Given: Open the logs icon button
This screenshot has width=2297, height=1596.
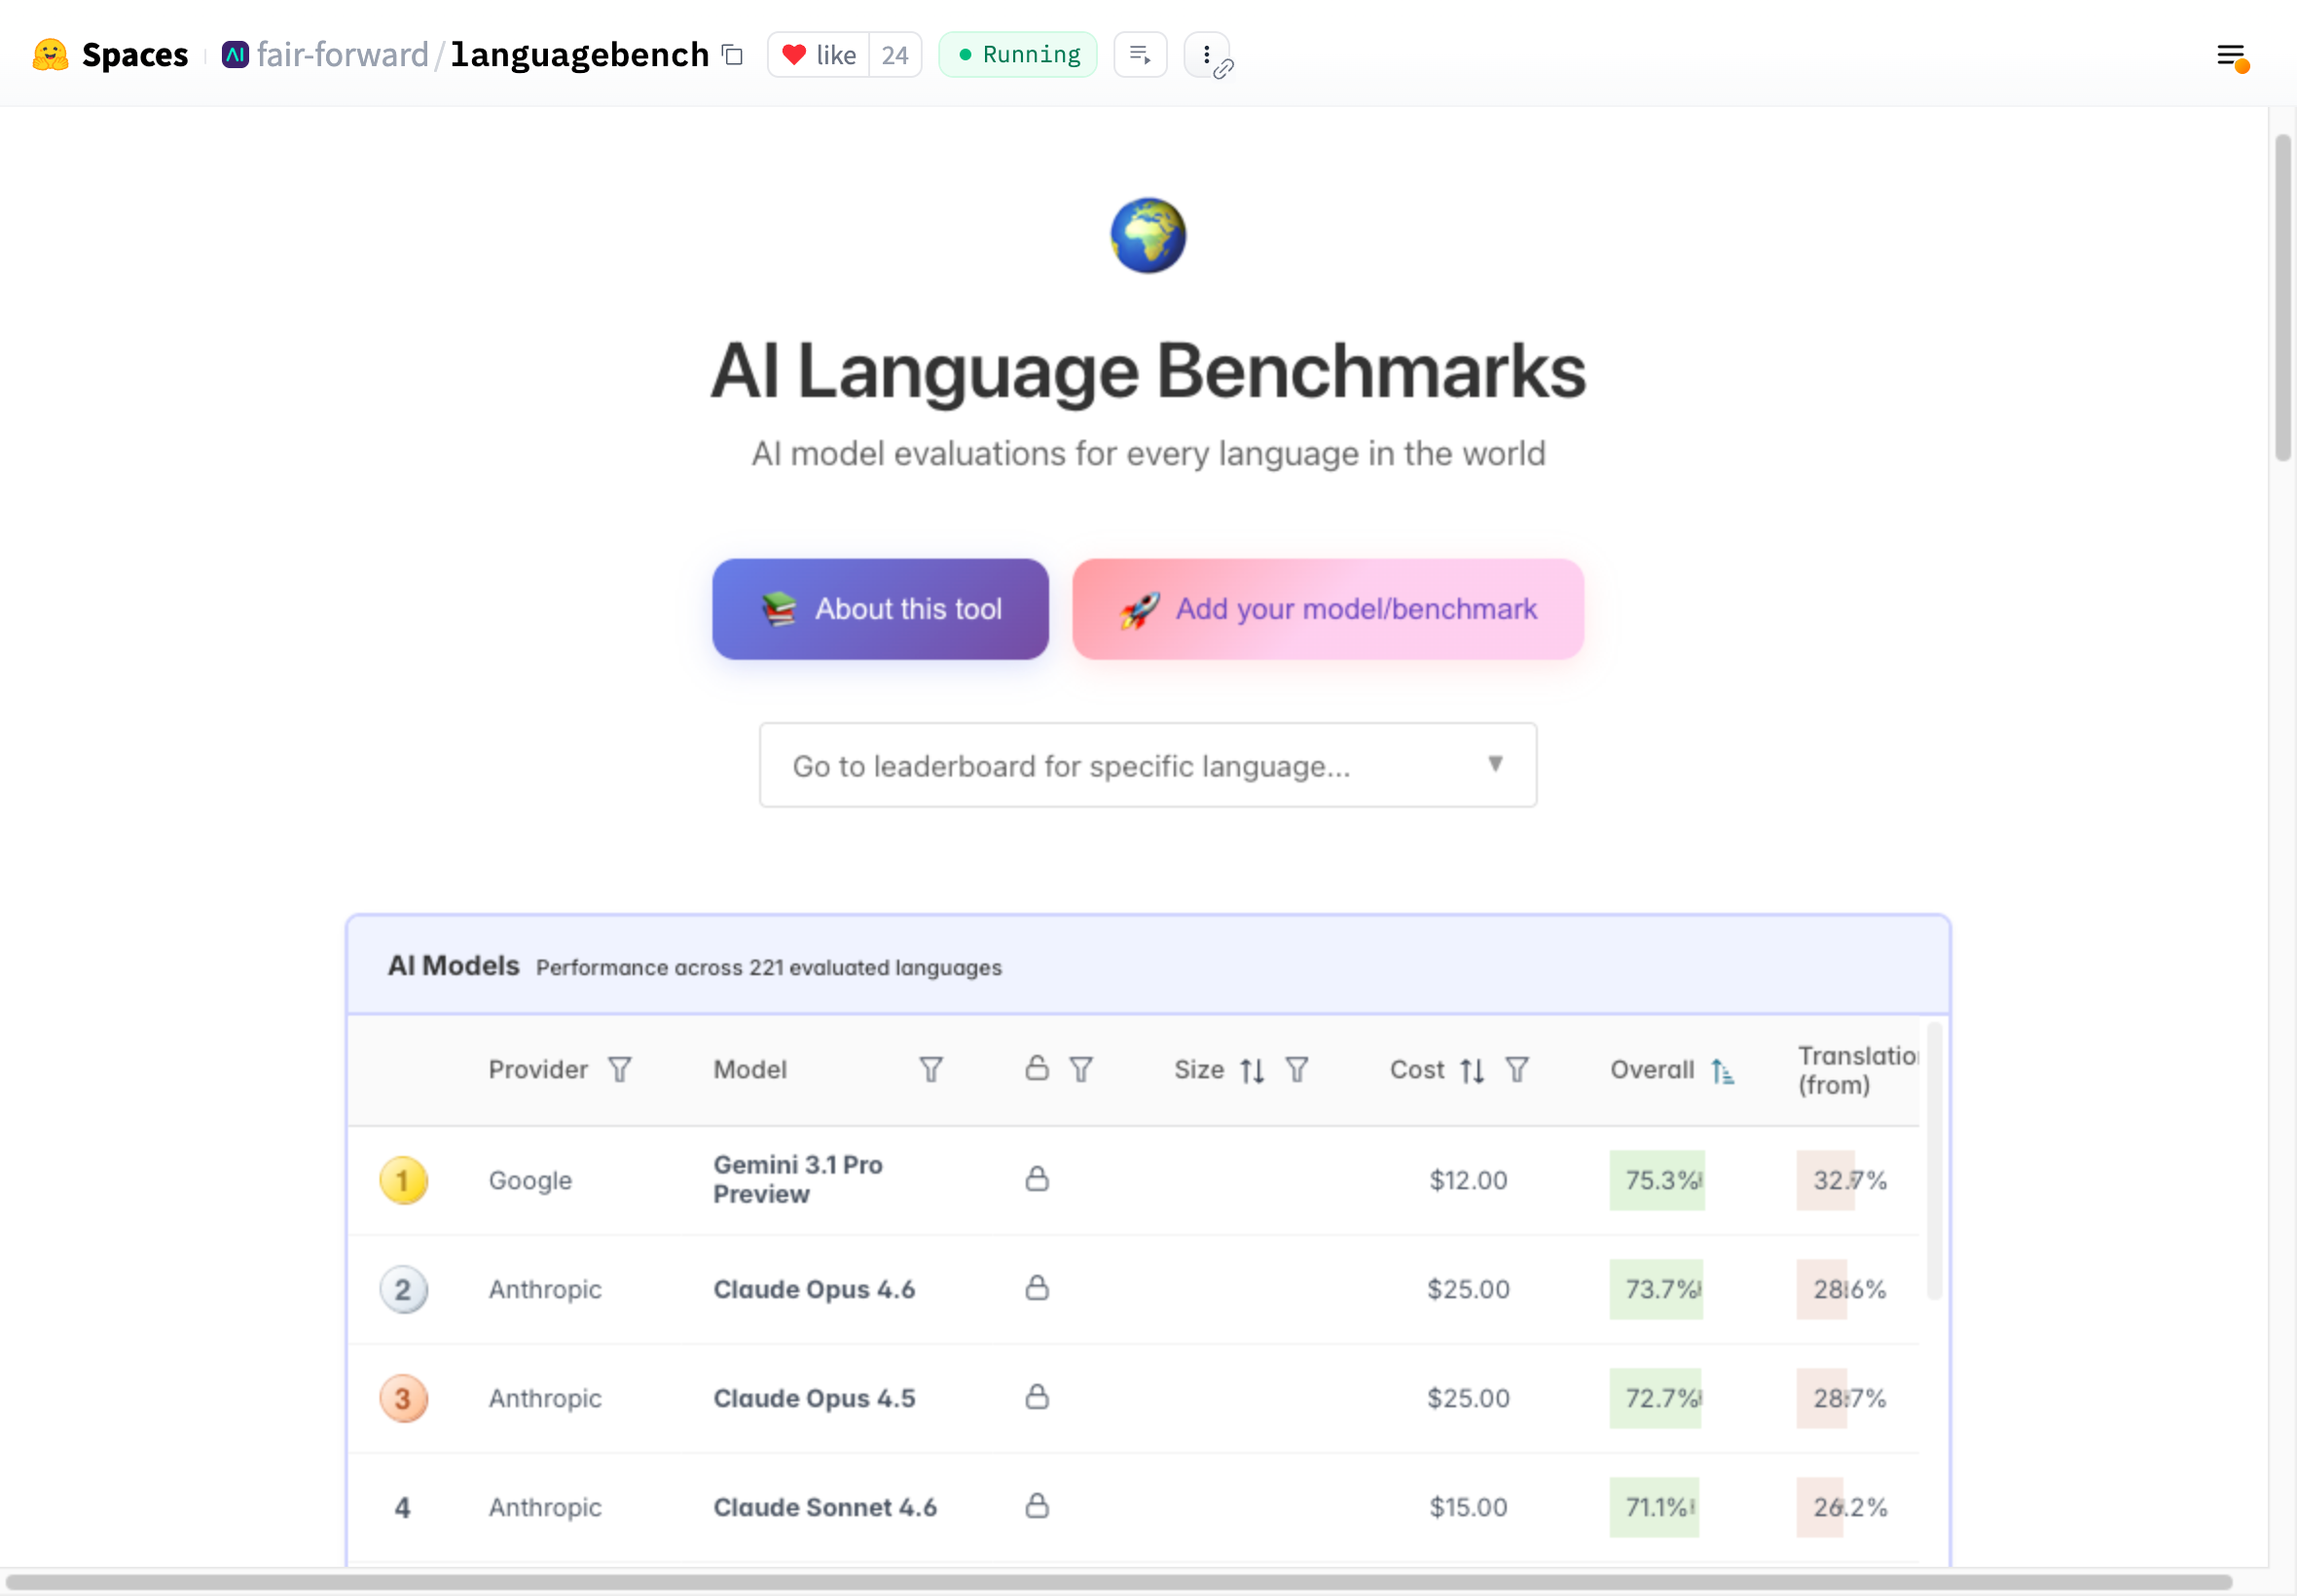Looking at the screenshot, I should pos(1140,54).
